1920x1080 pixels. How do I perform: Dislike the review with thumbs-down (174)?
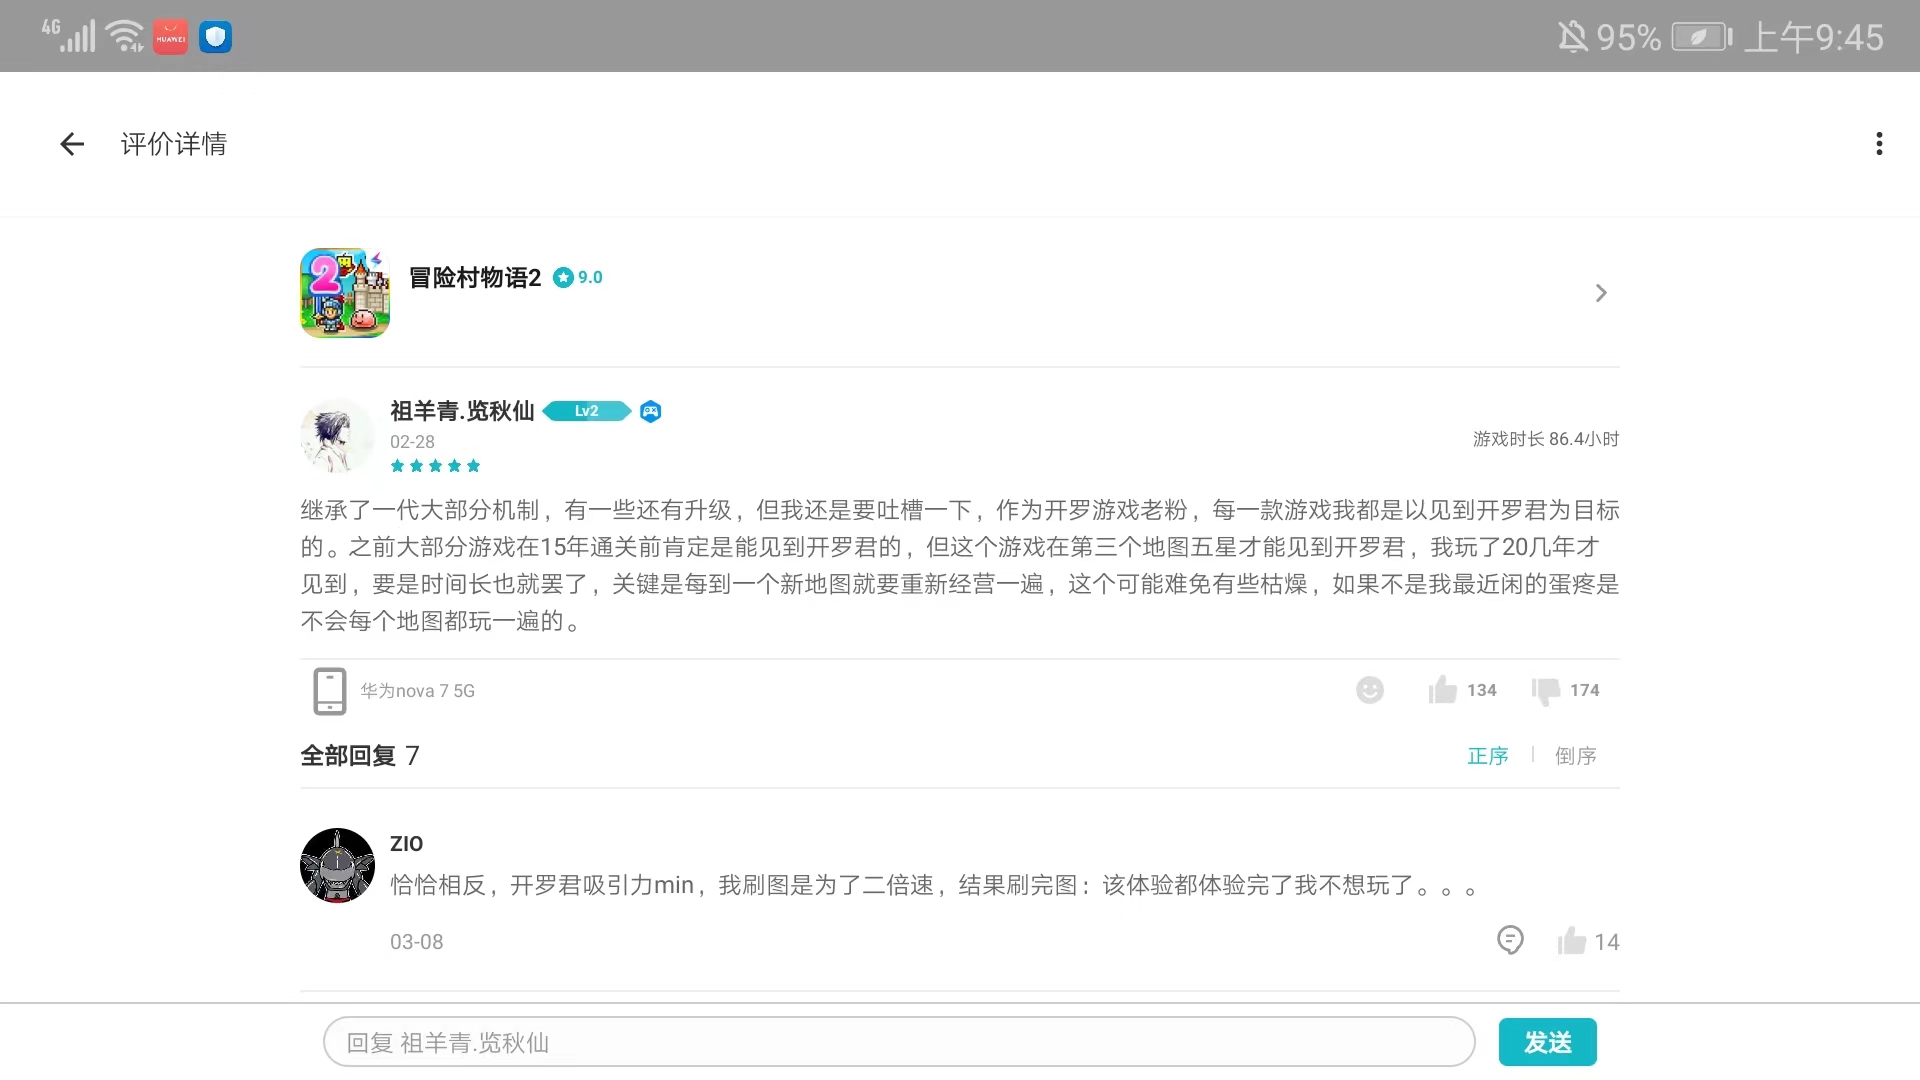pyautogui.click(x=1546, y=690)
